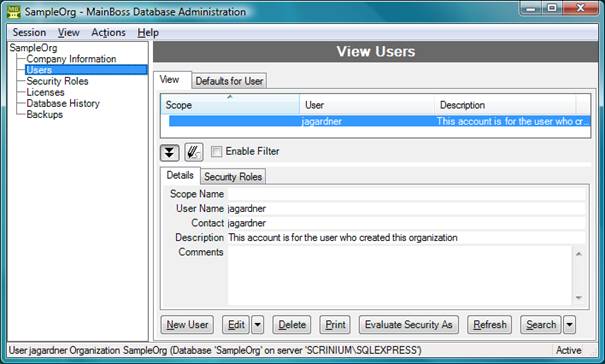Image resolution: width=605 pixels, height=364 pixels.
Task: Click the double-arrow collapse details icon
Action: click(170, 152)
